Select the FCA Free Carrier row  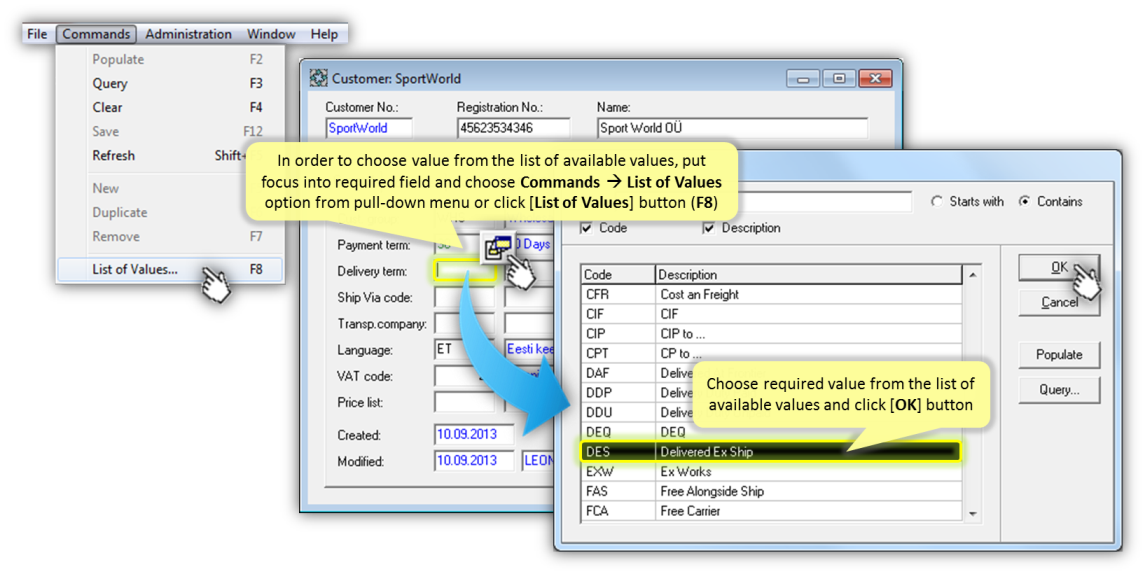770,511
